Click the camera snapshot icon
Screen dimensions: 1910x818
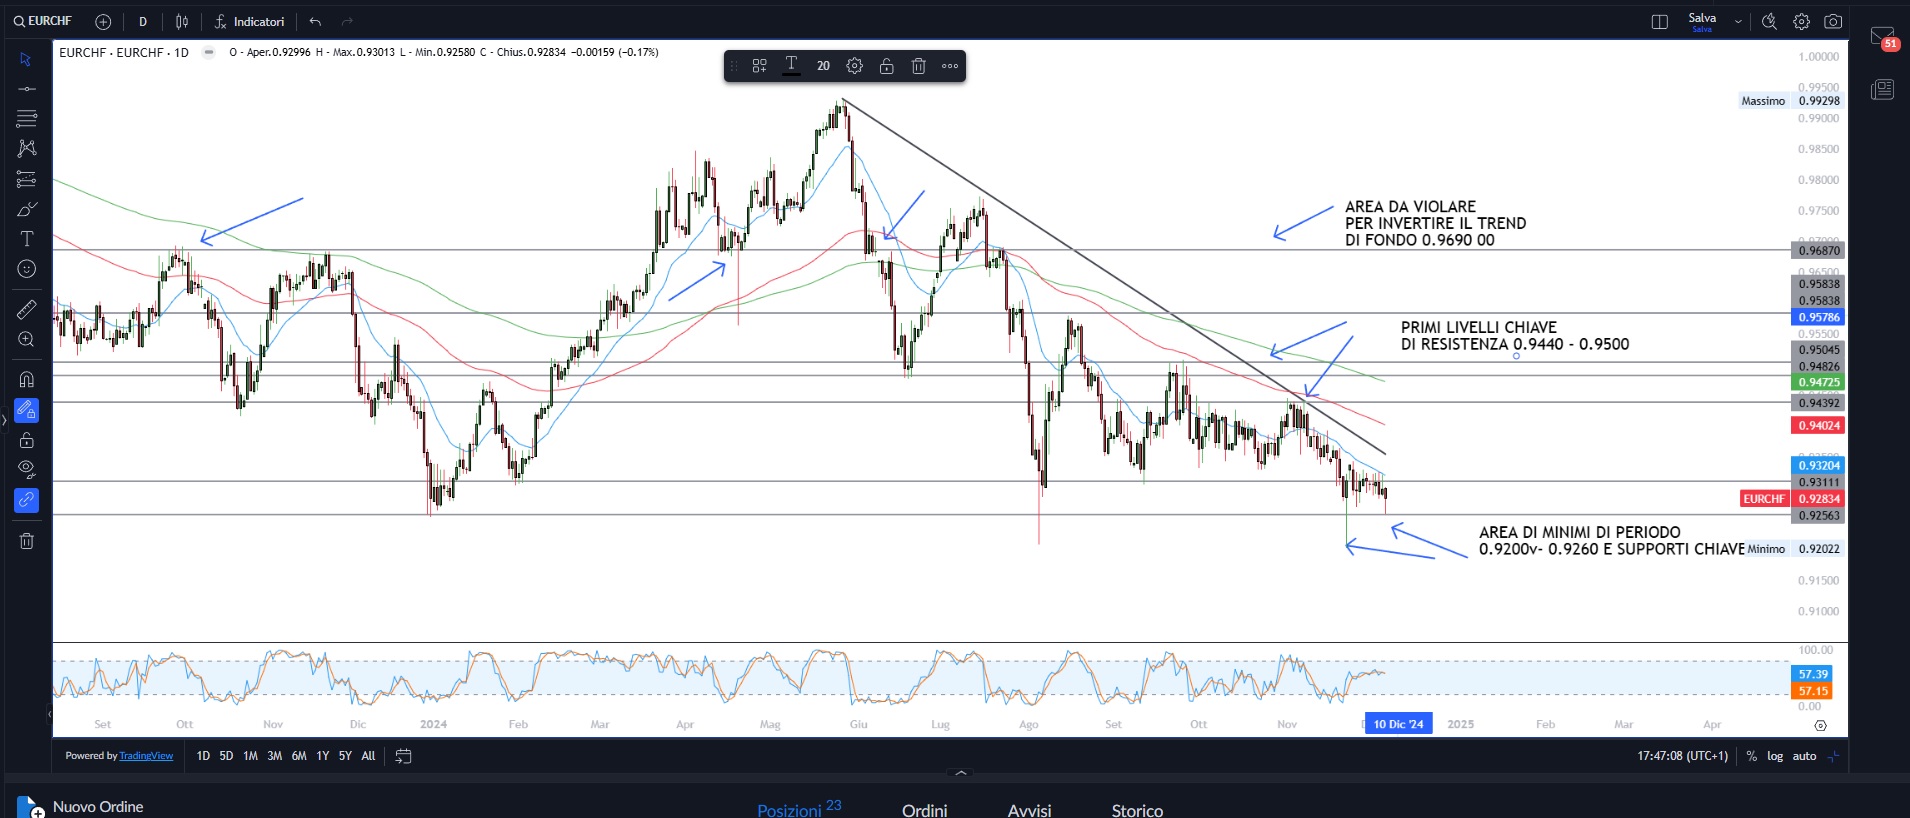1833,21
